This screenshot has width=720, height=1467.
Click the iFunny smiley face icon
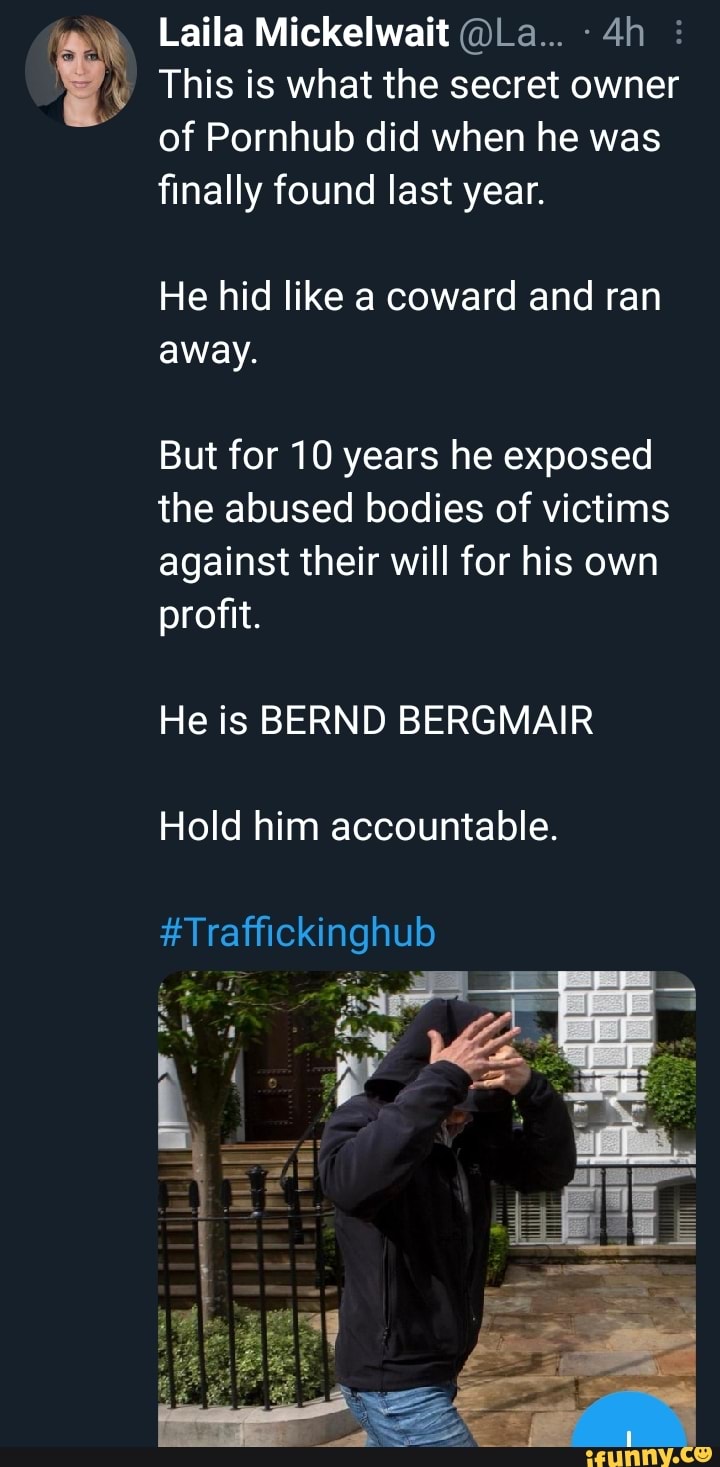coord(702,1453)
